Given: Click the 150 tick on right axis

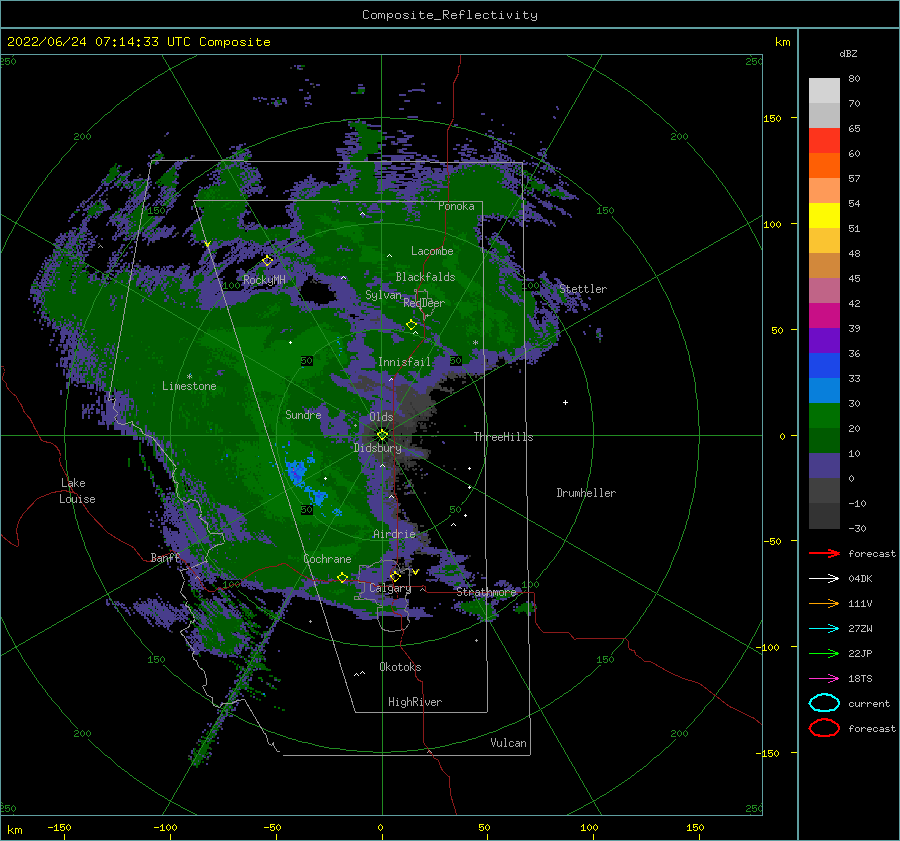Looking at the screenshot, I should pyautogui.click(x=772, y=118).
